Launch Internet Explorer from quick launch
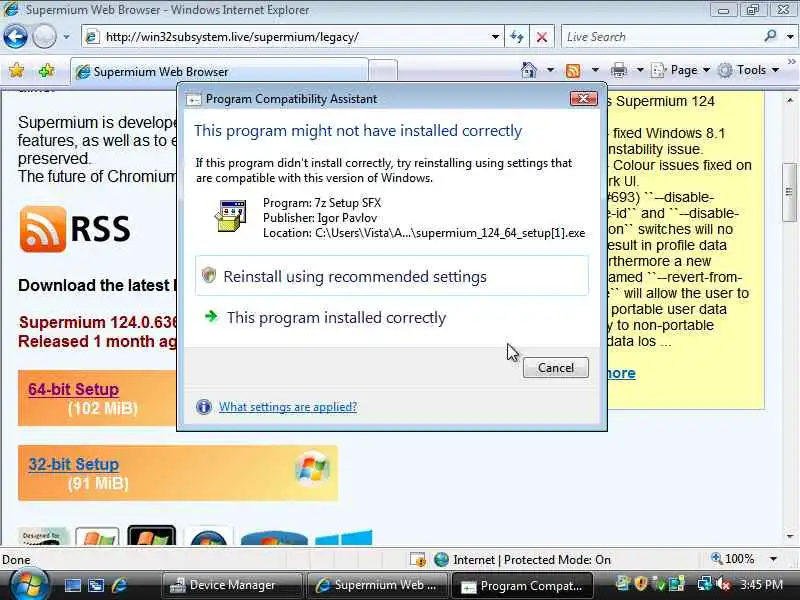The height and width of the screenshot is (600, 800). tap(119, 585)
